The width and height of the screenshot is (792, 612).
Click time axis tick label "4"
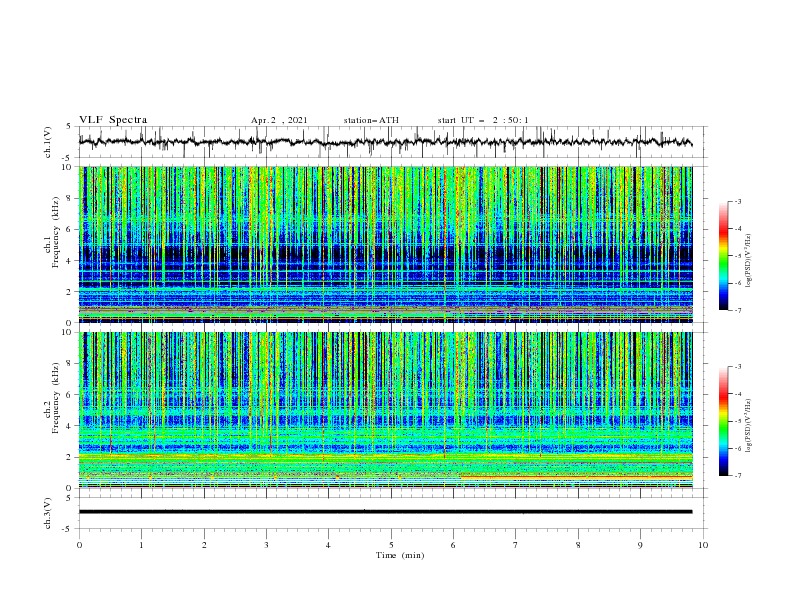pos(328,545)
